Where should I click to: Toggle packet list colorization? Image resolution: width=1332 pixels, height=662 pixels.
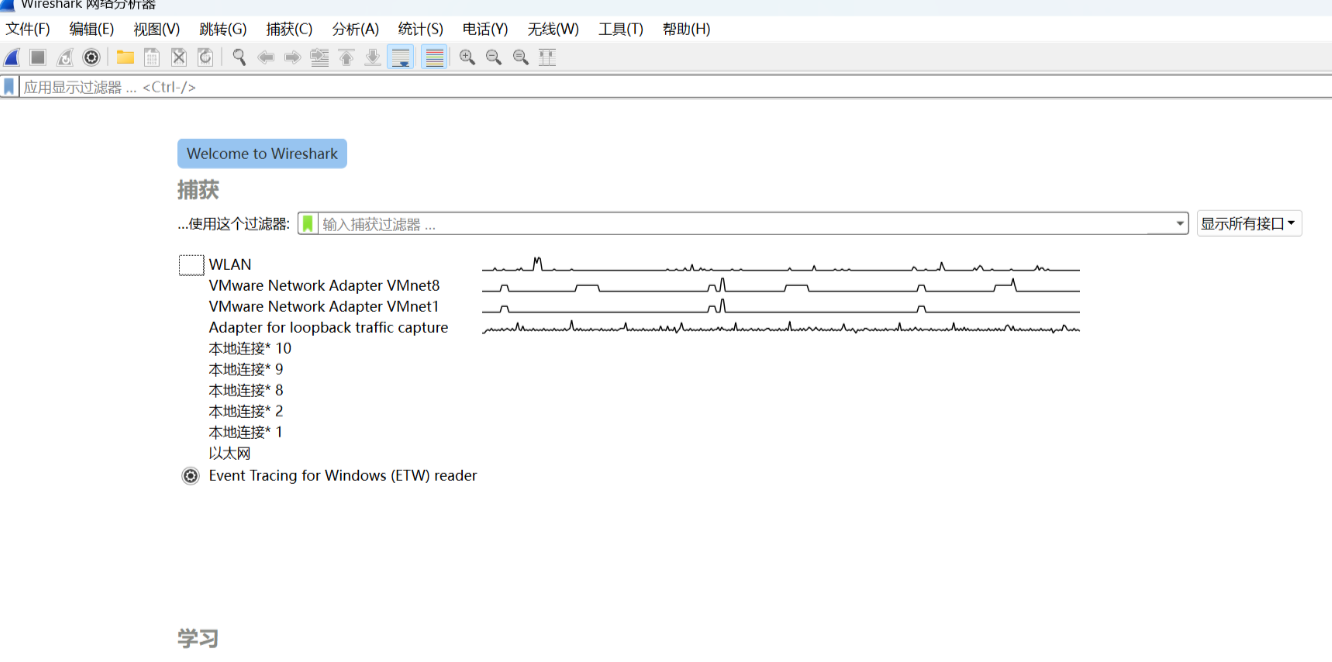point(434,57)
